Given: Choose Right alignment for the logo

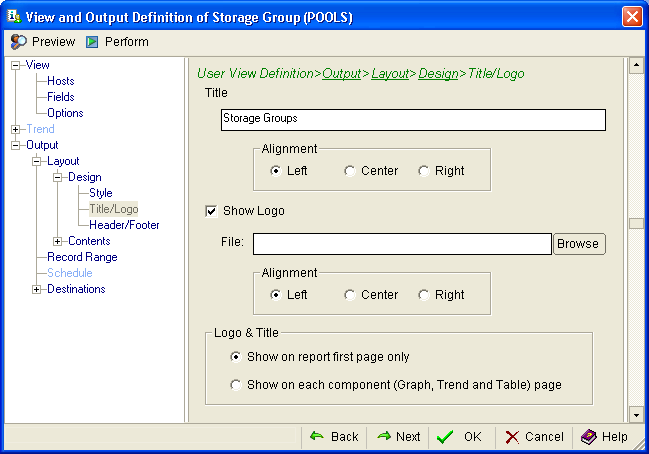Looking at the screenshot, I should coord(424,295).
